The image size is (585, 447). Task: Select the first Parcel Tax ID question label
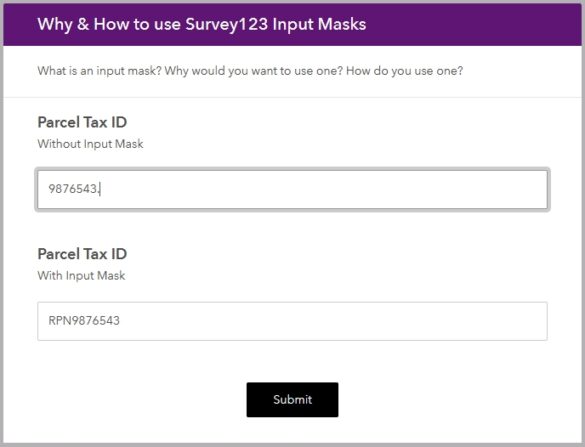click(82, 122)
